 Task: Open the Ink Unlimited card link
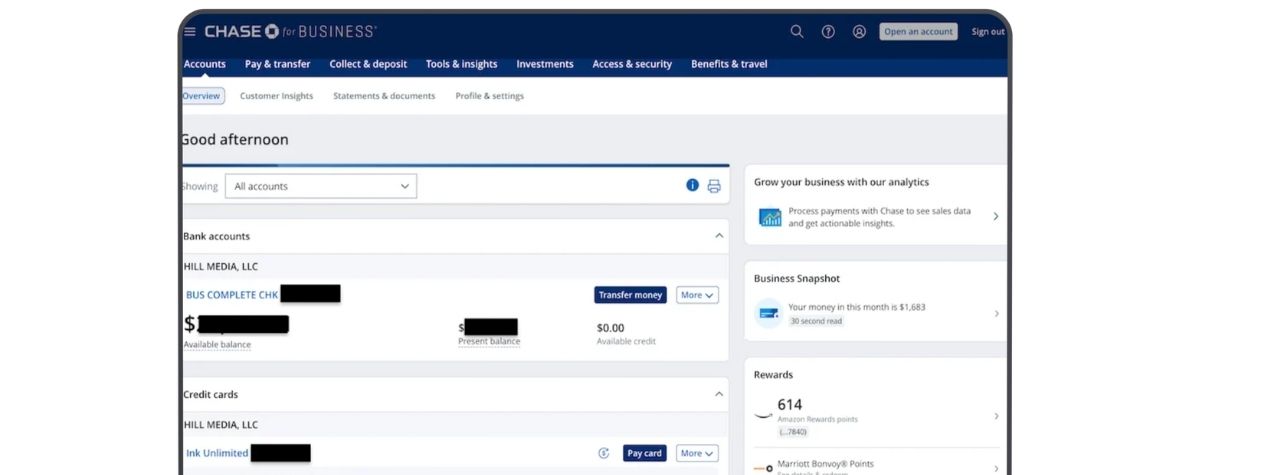pyautogui.click(x=217, y=453)
